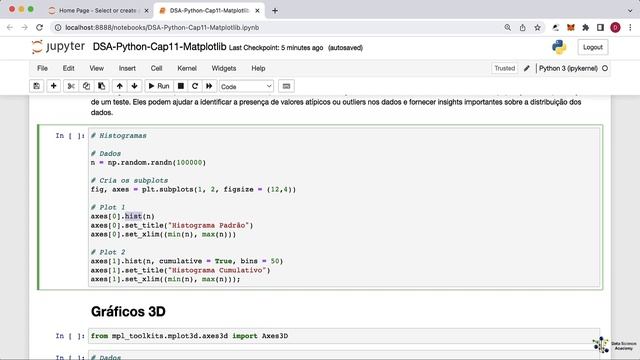The width and height of the screenshot is (640, 360).
Task: Restart kernel and run all cells icon
Action: point(209,86)
